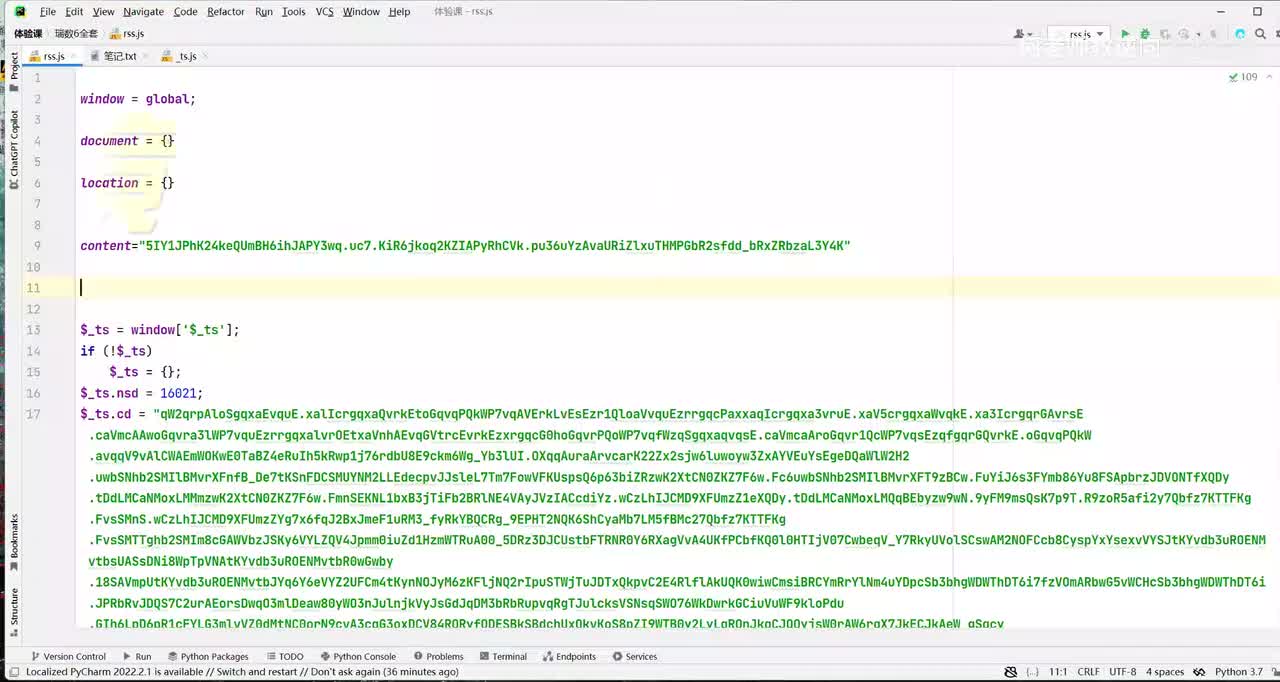Open the ChatGPT Copilot sidebar panel

pyautogui.click(x=14, y=148)
